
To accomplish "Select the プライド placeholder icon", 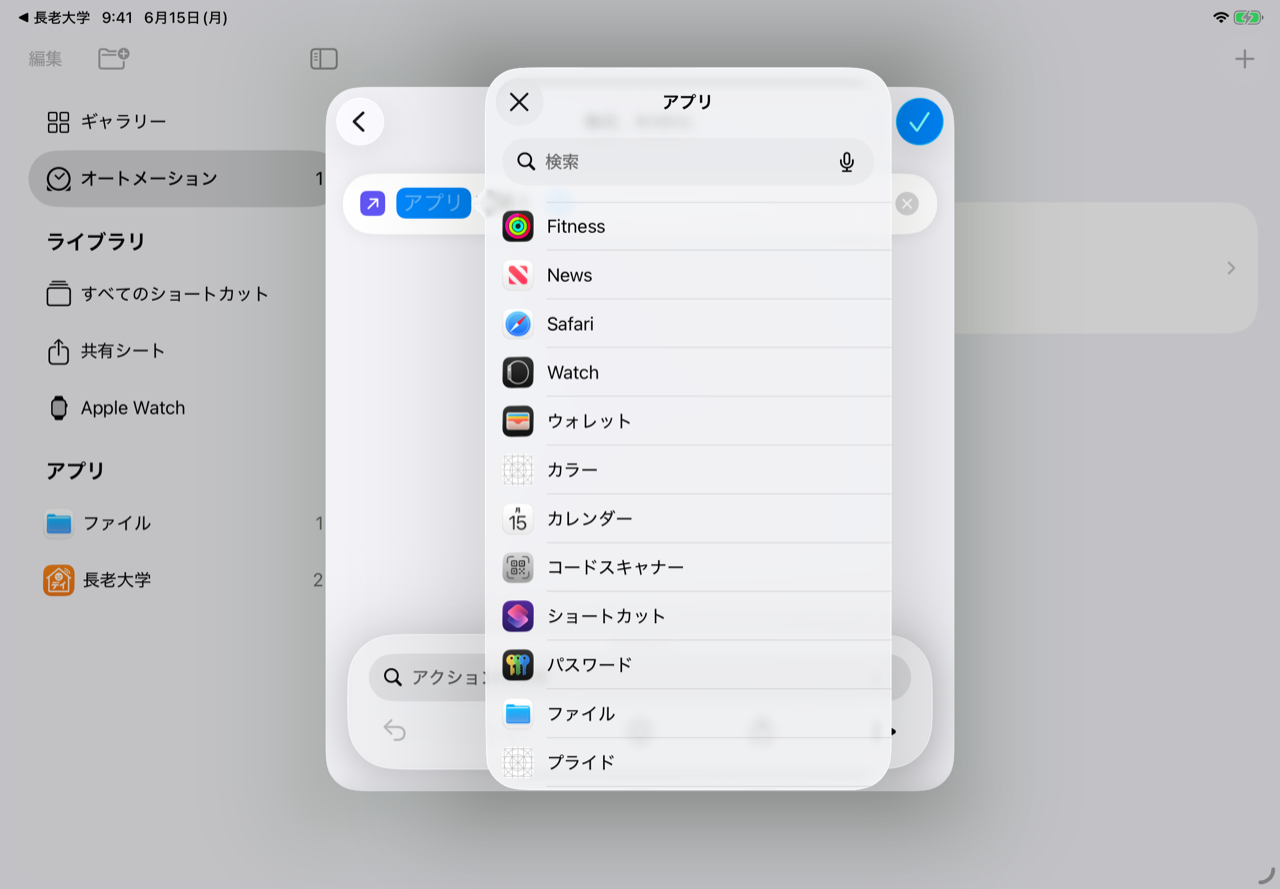I will [x=518, y=763].
